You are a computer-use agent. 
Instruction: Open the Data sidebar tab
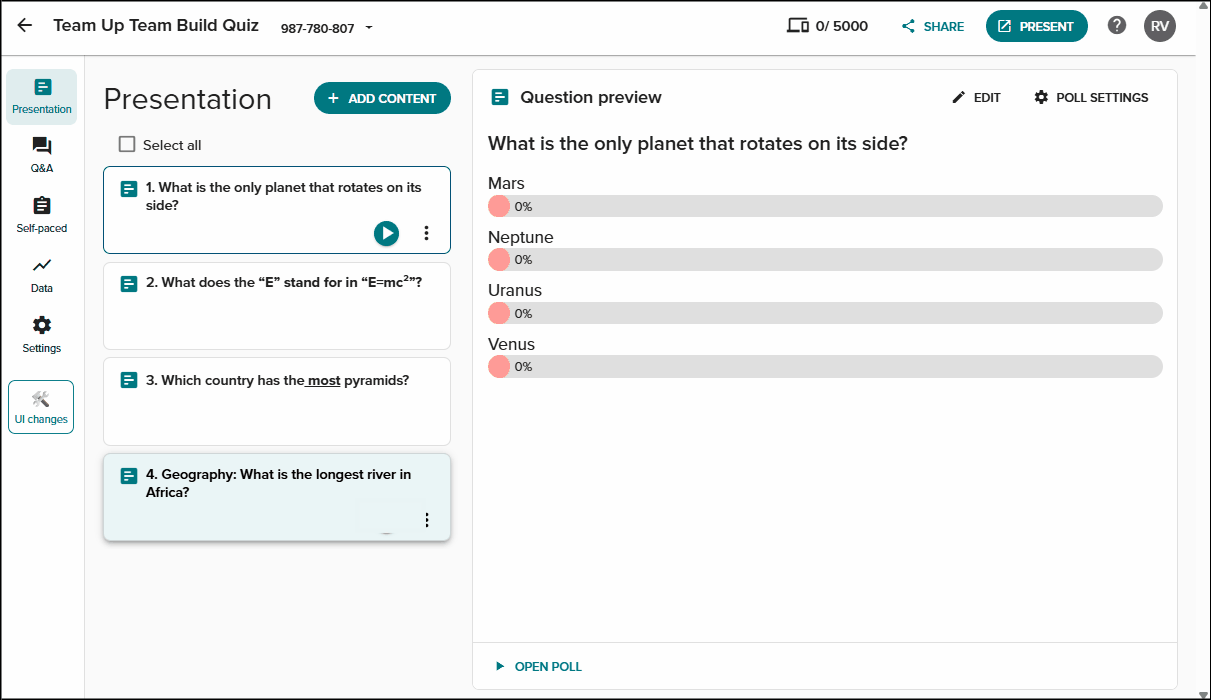(41, 276)
